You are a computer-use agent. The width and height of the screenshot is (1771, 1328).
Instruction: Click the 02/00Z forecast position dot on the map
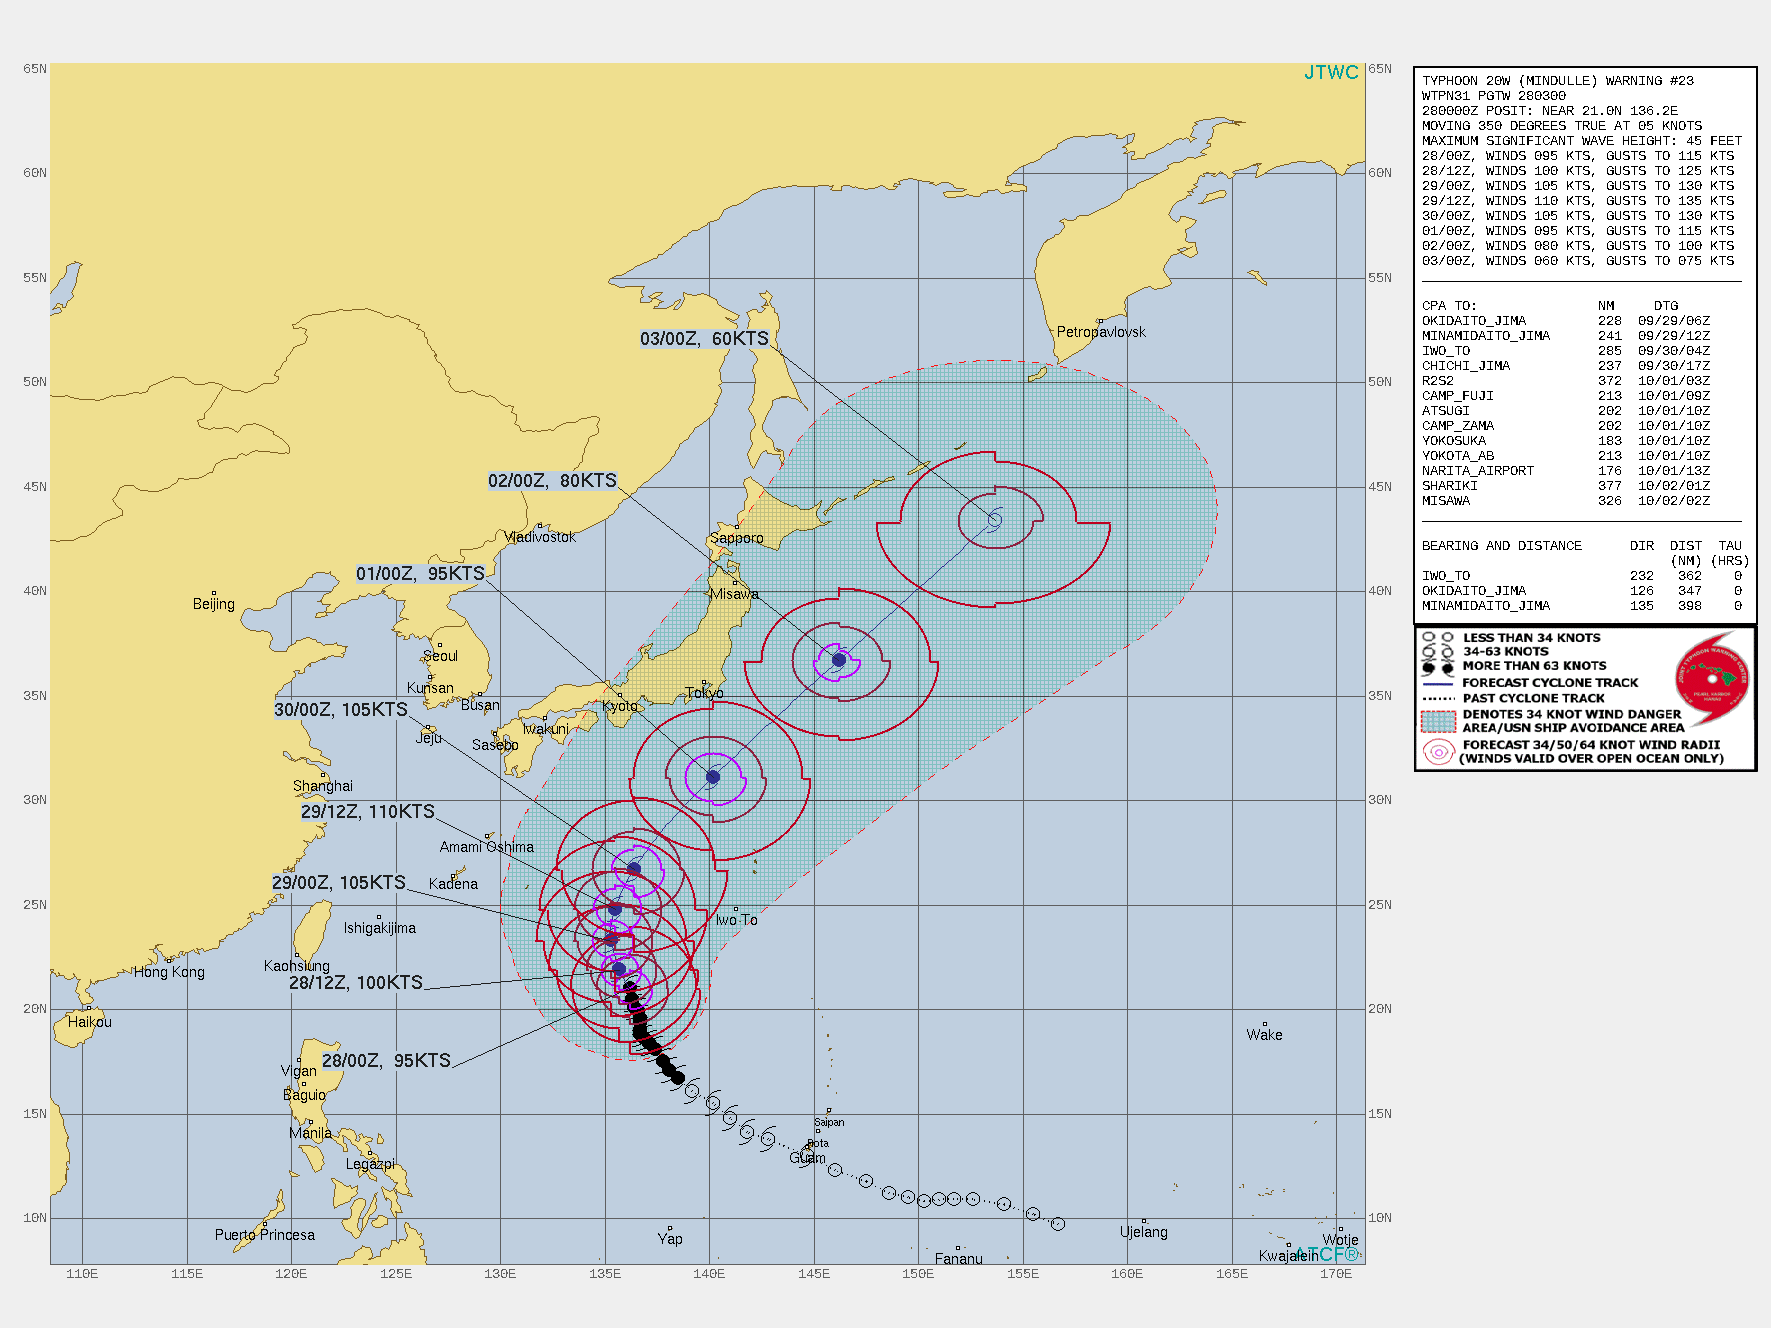click(x=839, y=660)
